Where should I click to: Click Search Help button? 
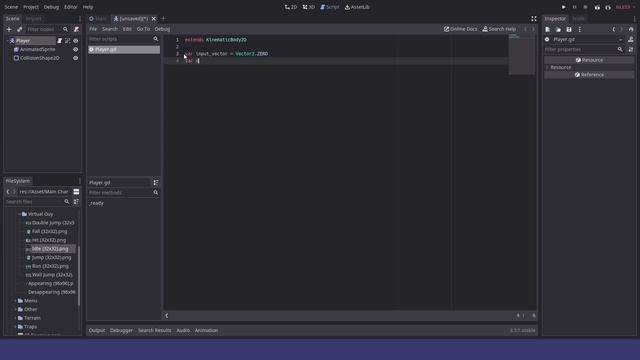click(499, 29)
